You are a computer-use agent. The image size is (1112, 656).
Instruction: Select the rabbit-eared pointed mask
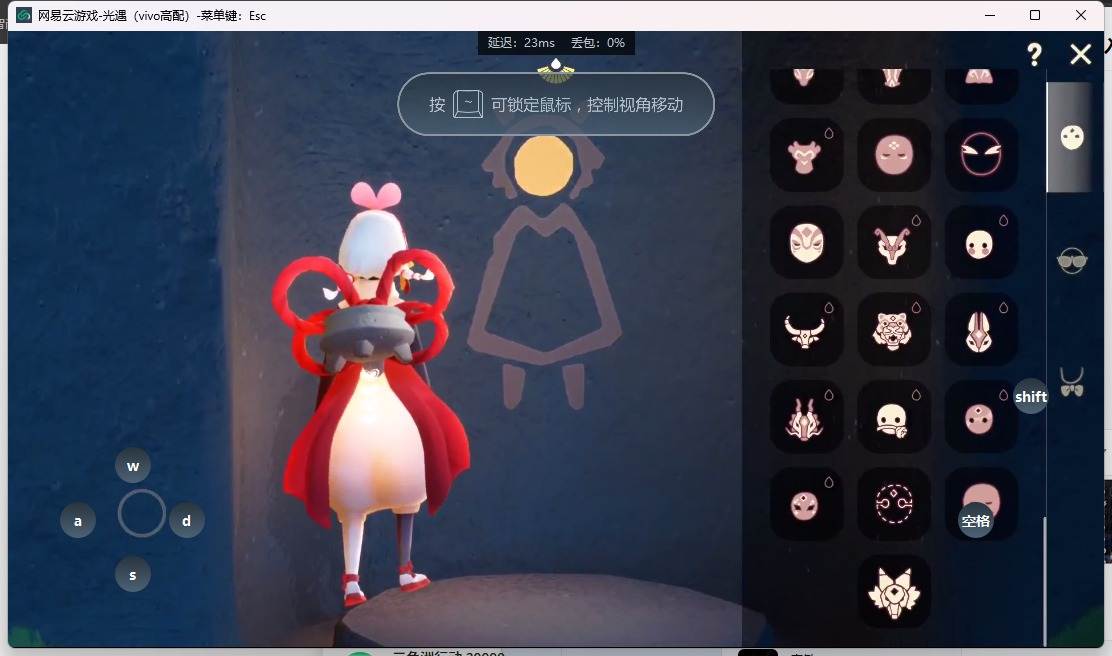[981, 330]
